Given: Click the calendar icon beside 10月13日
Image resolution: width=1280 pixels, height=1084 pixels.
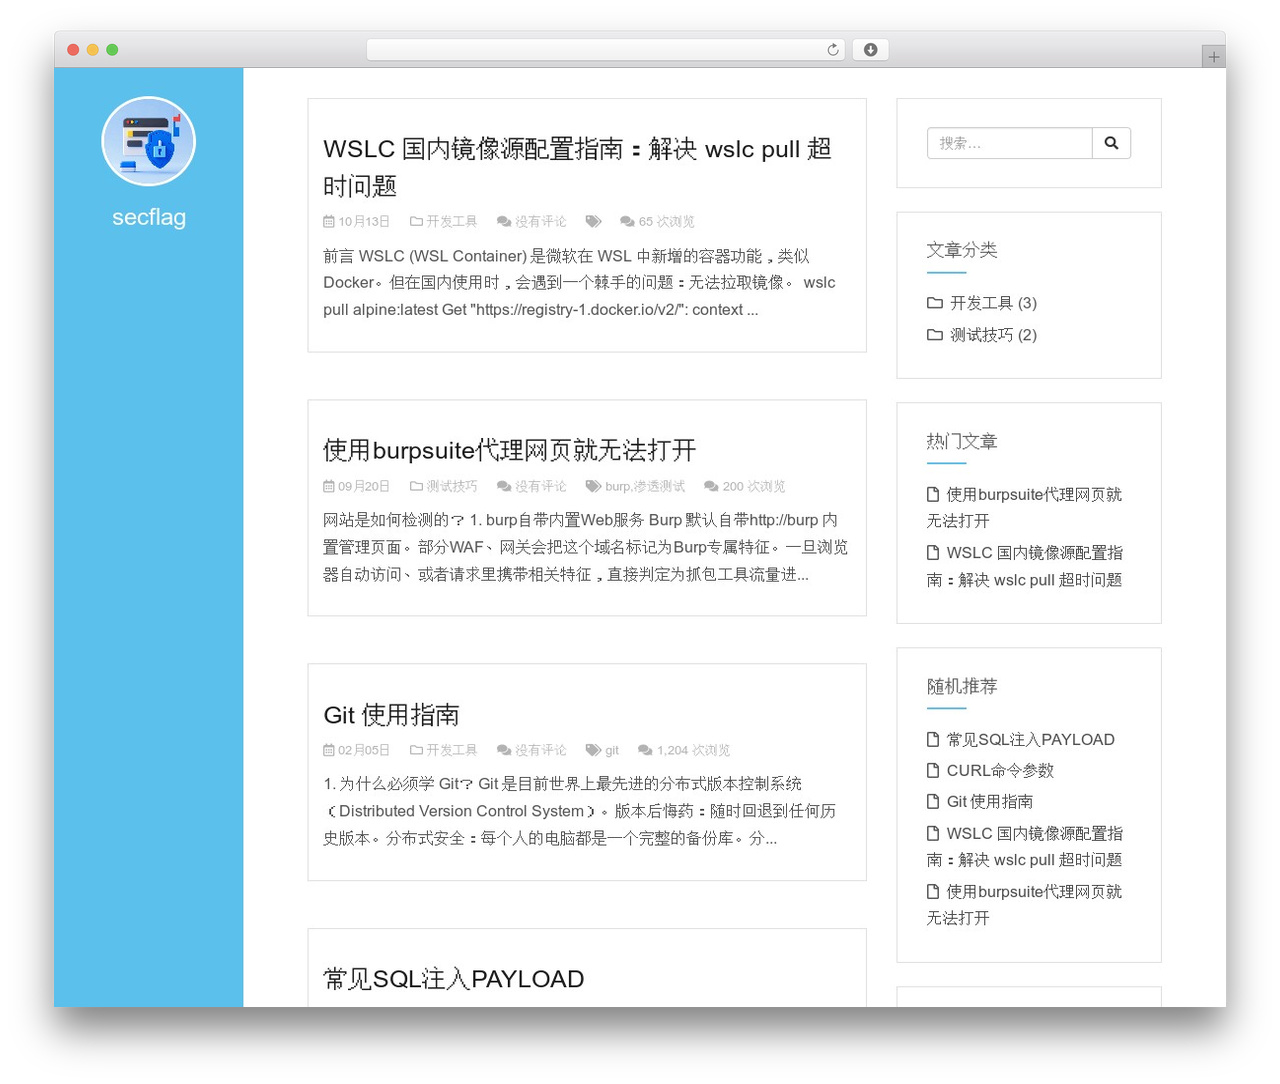Looking at the screenshot, I should [328, 222].
